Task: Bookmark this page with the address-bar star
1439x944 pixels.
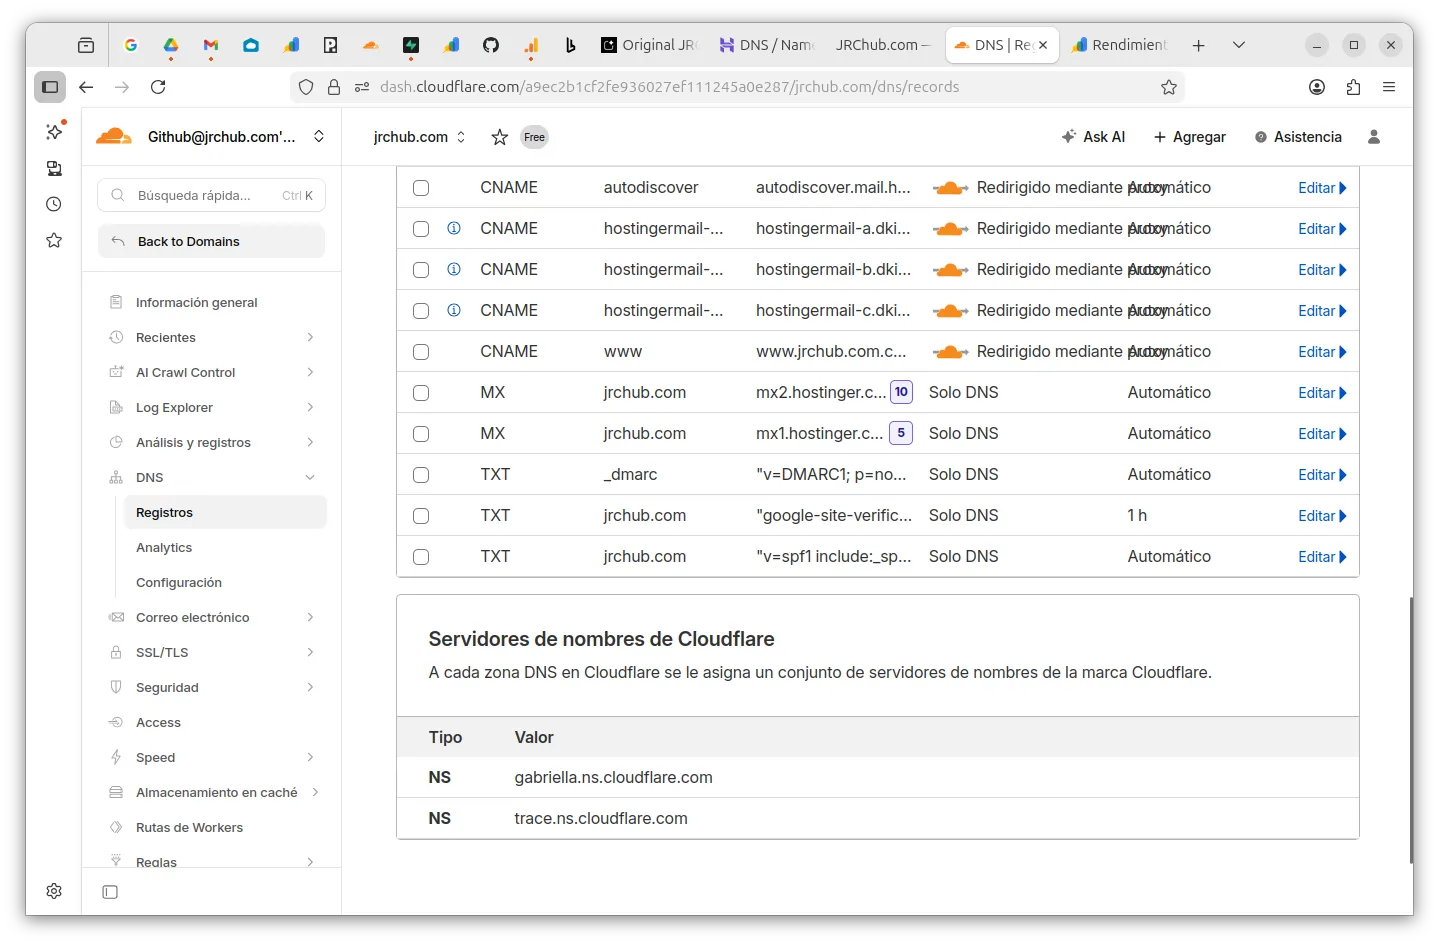Action: (1169, 87)
